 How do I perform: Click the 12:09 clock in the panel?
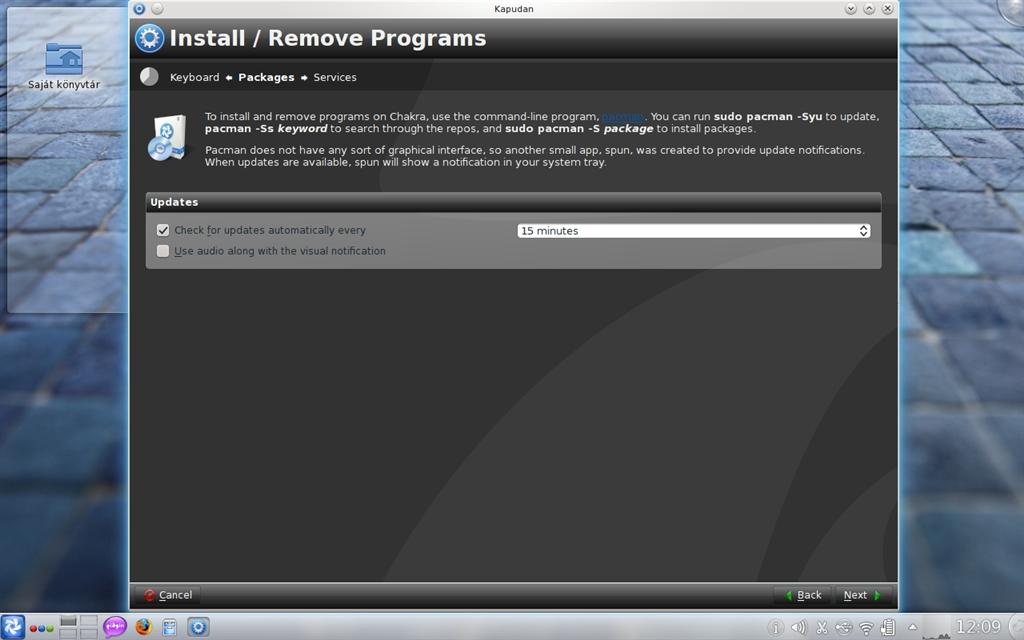978,628
